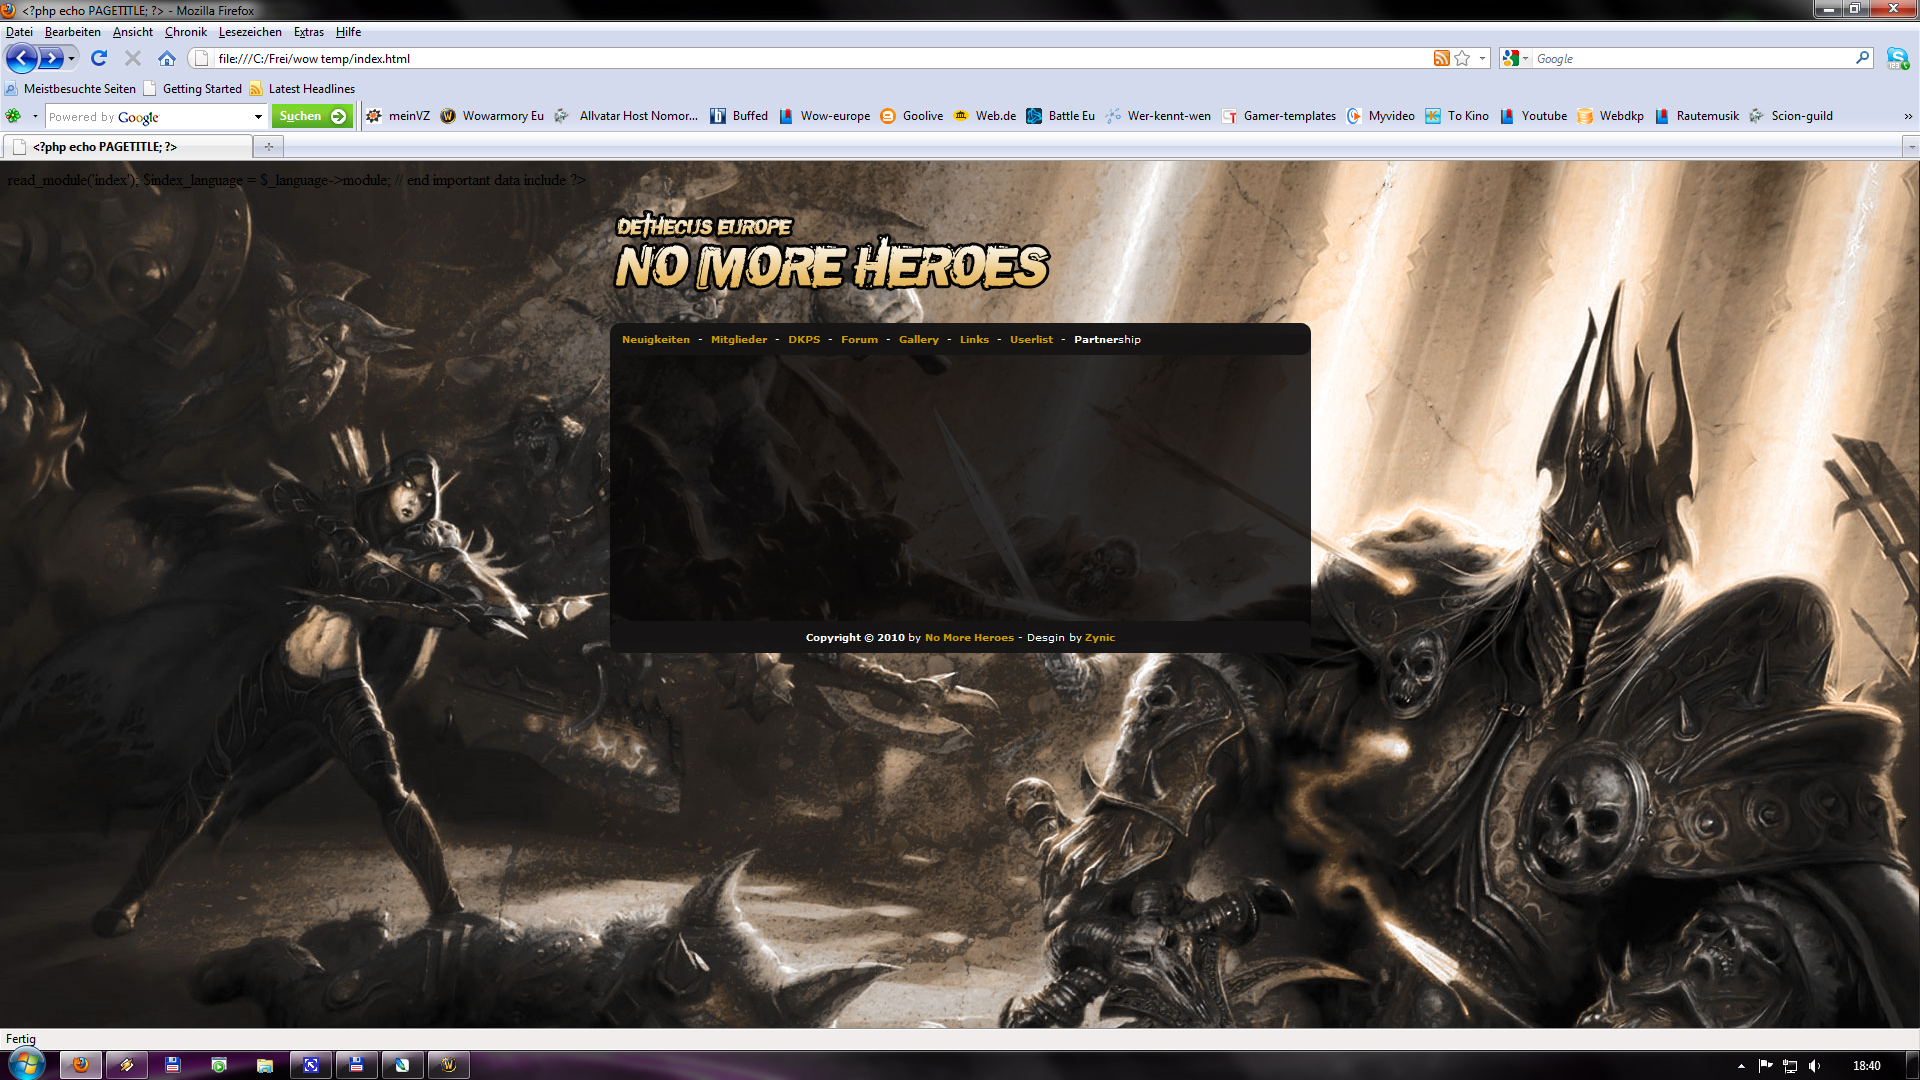Open the media player taskbar icon
Viewport: 1920px width, 1080px height.
coord(218,1065)
